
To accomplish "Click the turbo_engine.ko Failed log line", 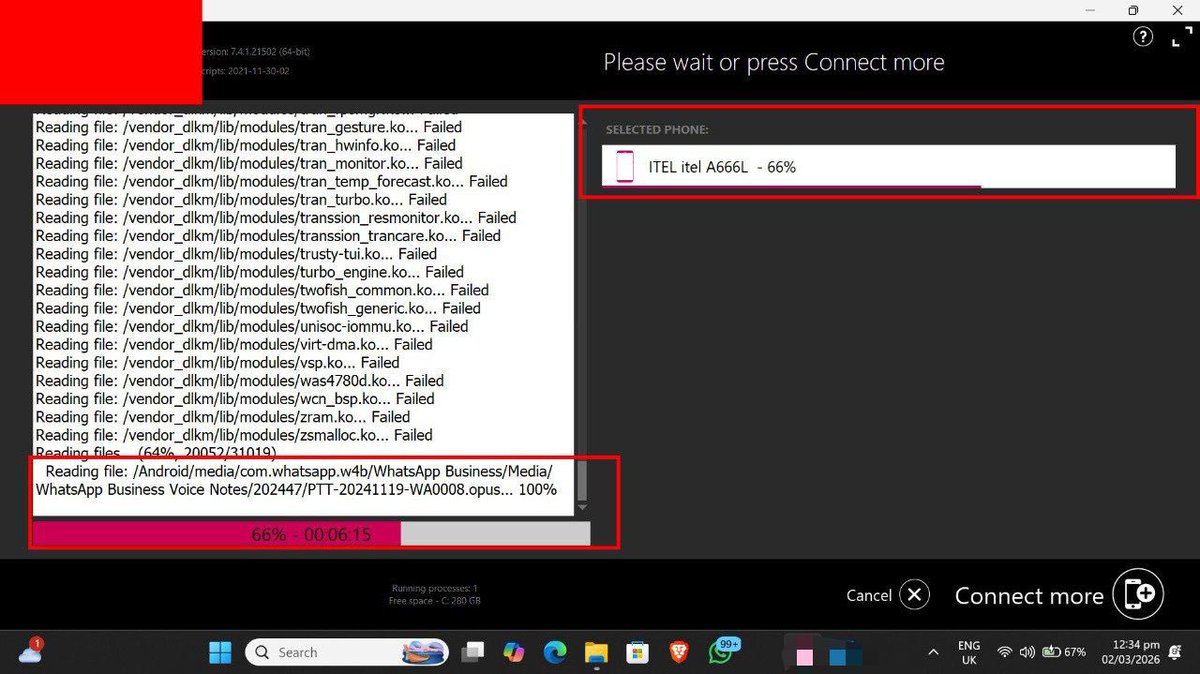I will tap(250, 271).
